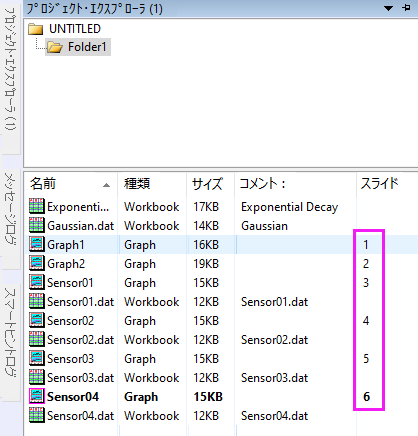
Task: Sort list by 名前 column header
Action: pos(70,184)
